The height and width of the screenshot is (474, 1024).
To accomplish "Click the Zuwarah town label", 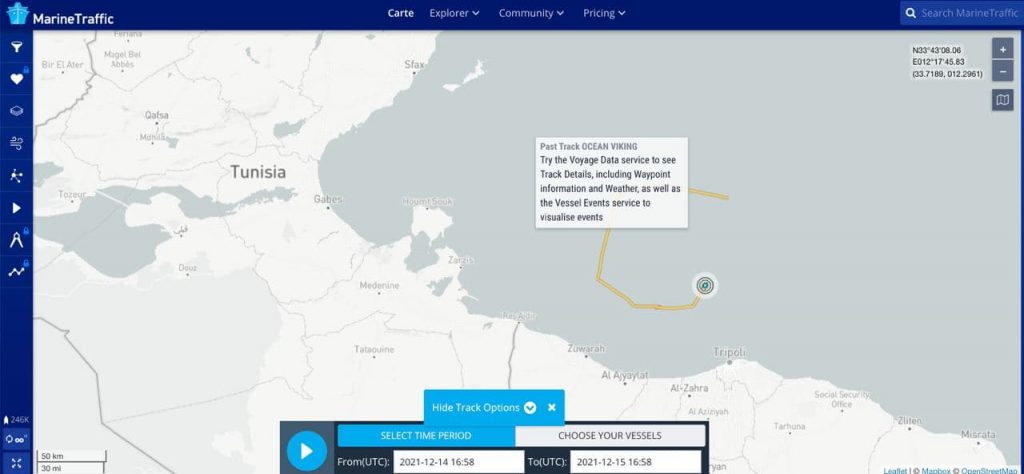I will (586, 349).
